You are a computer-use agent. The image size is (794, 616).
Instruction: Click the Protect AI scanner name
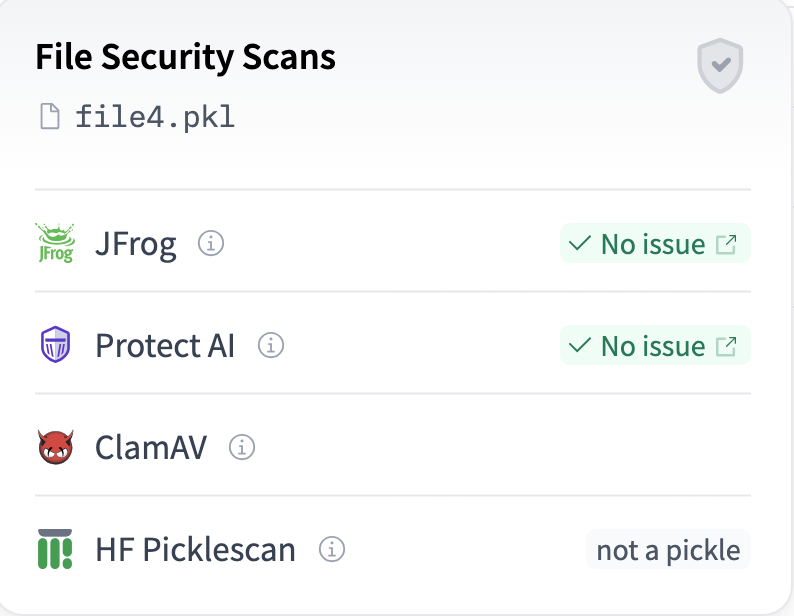click(x=165, y=346)
